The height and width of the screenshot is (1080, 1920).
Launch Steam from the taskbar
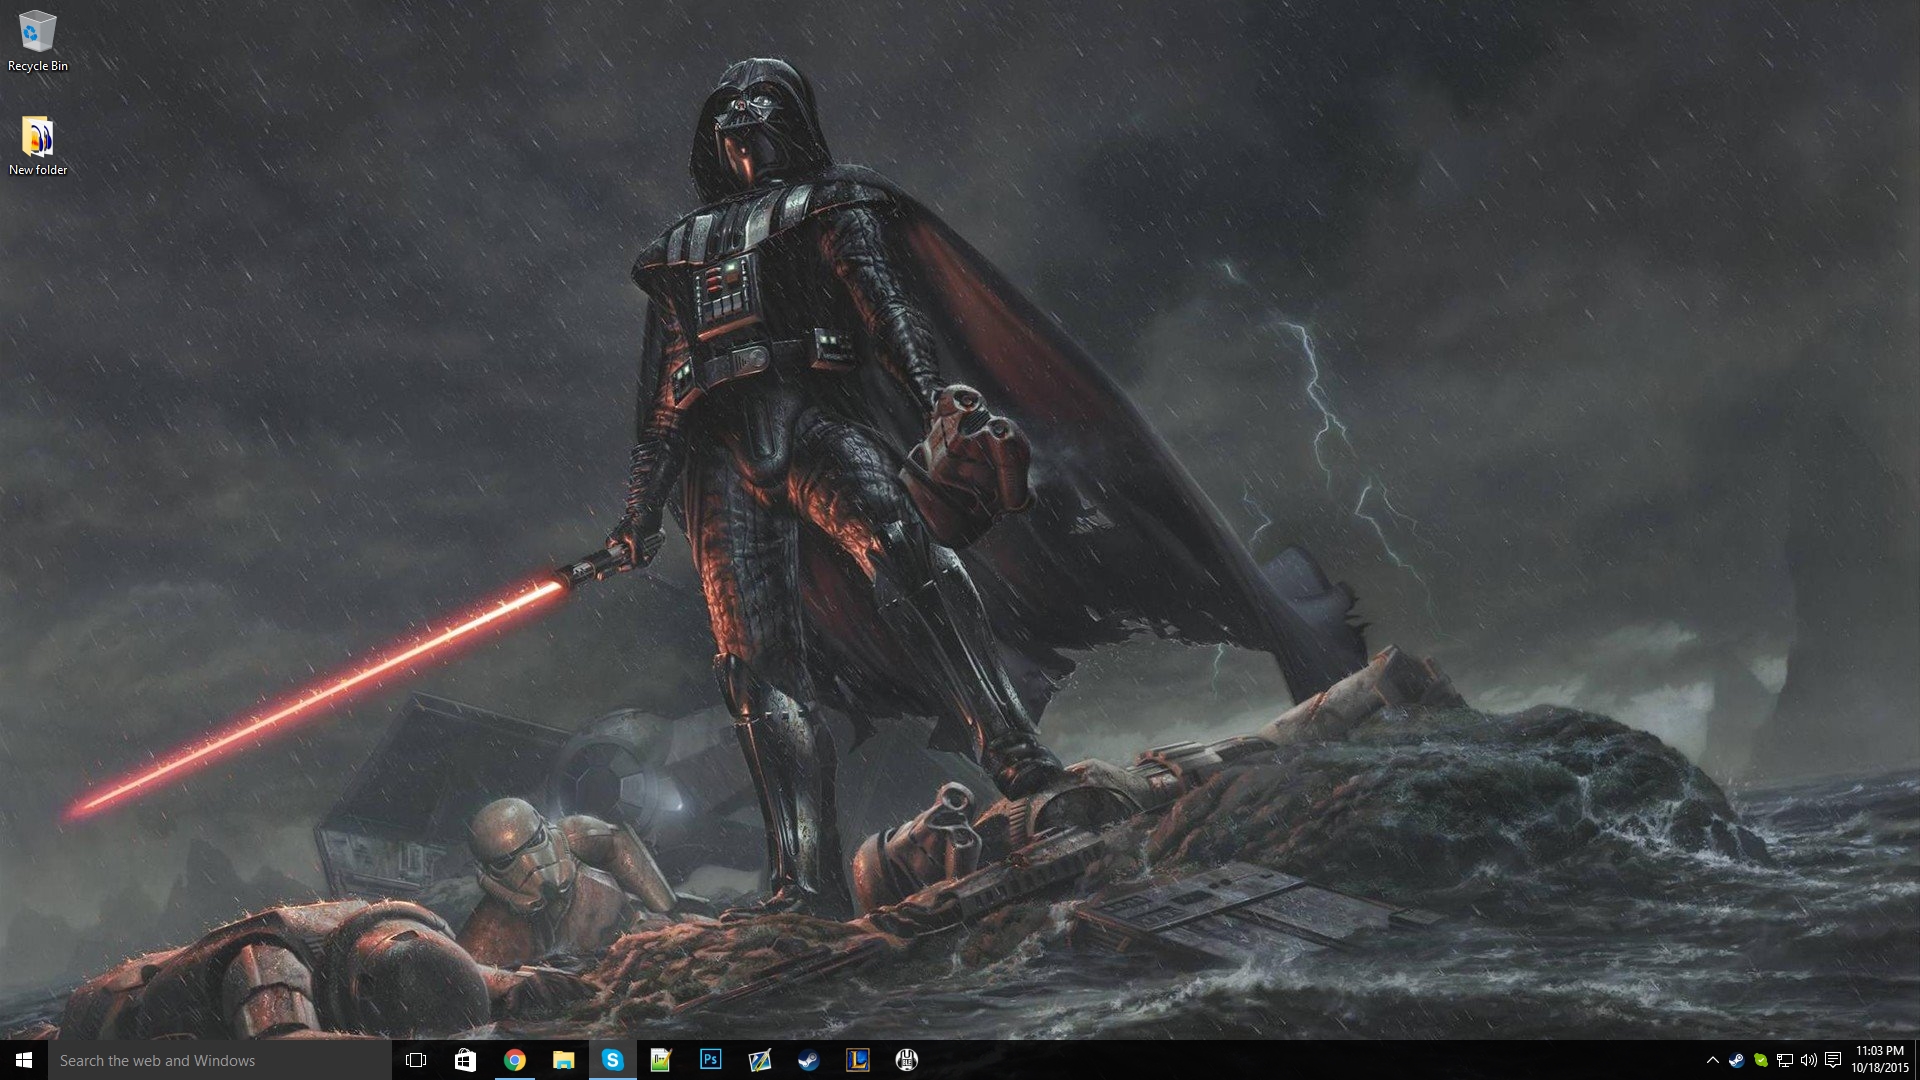tap(809, 1061)
